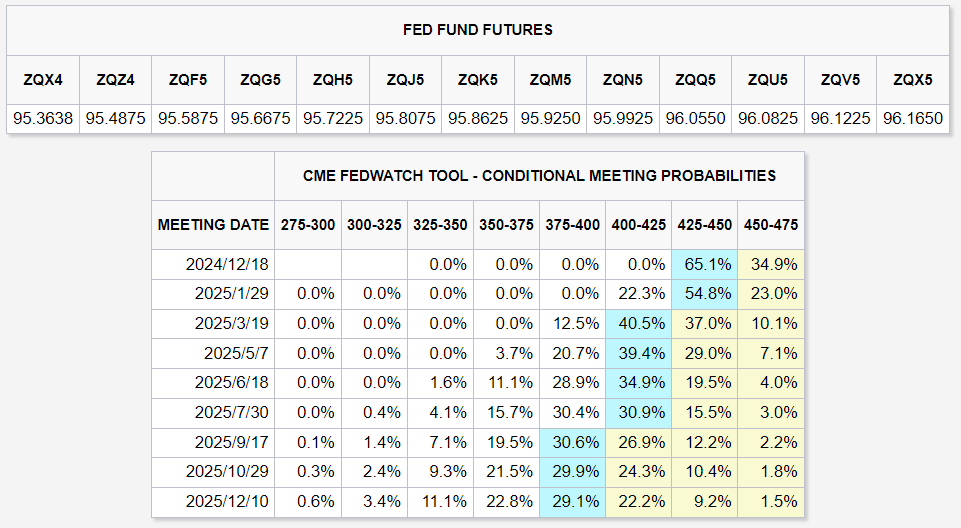Click the 450-475 column header

[771, 225]
